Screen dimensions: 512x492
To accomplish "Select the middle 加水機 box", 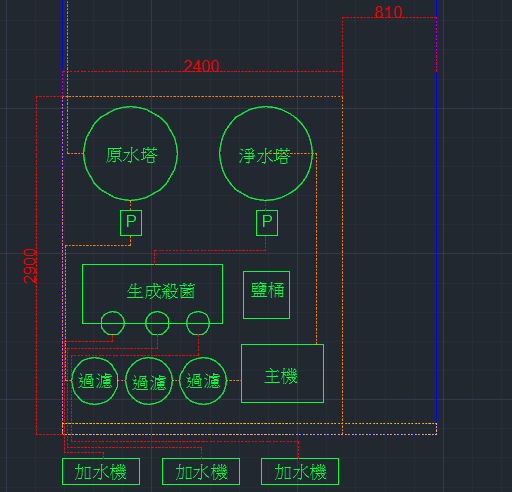I will [201, 472].
